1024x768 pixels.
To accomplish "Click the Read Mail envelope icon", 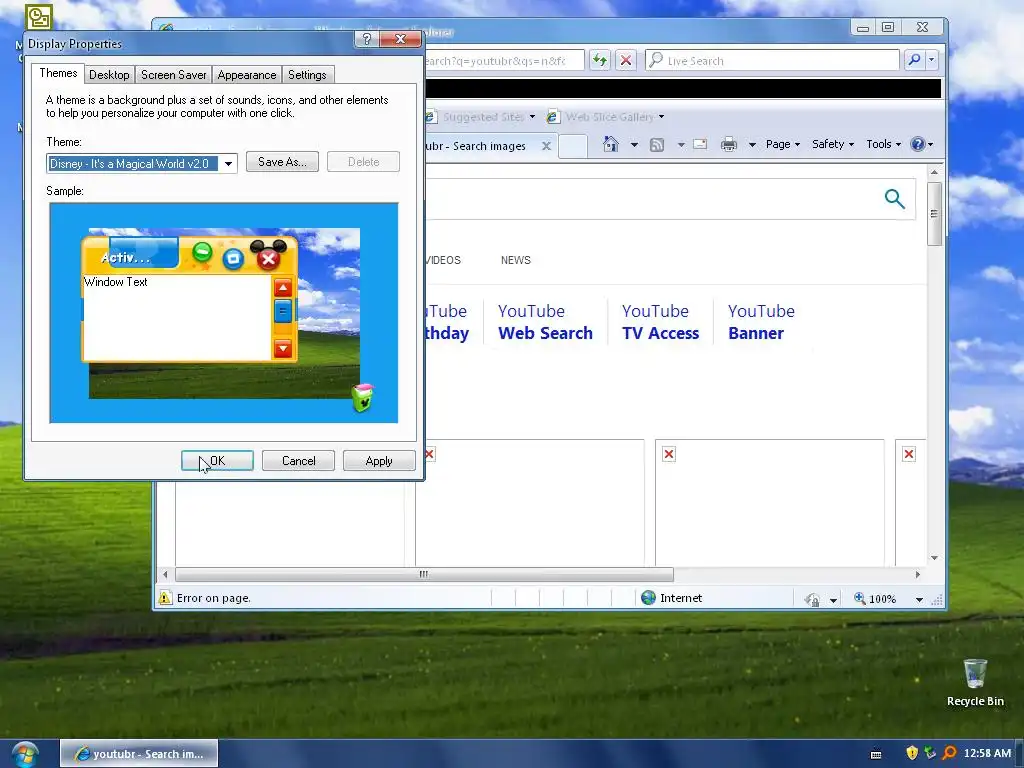I will 700,144.
